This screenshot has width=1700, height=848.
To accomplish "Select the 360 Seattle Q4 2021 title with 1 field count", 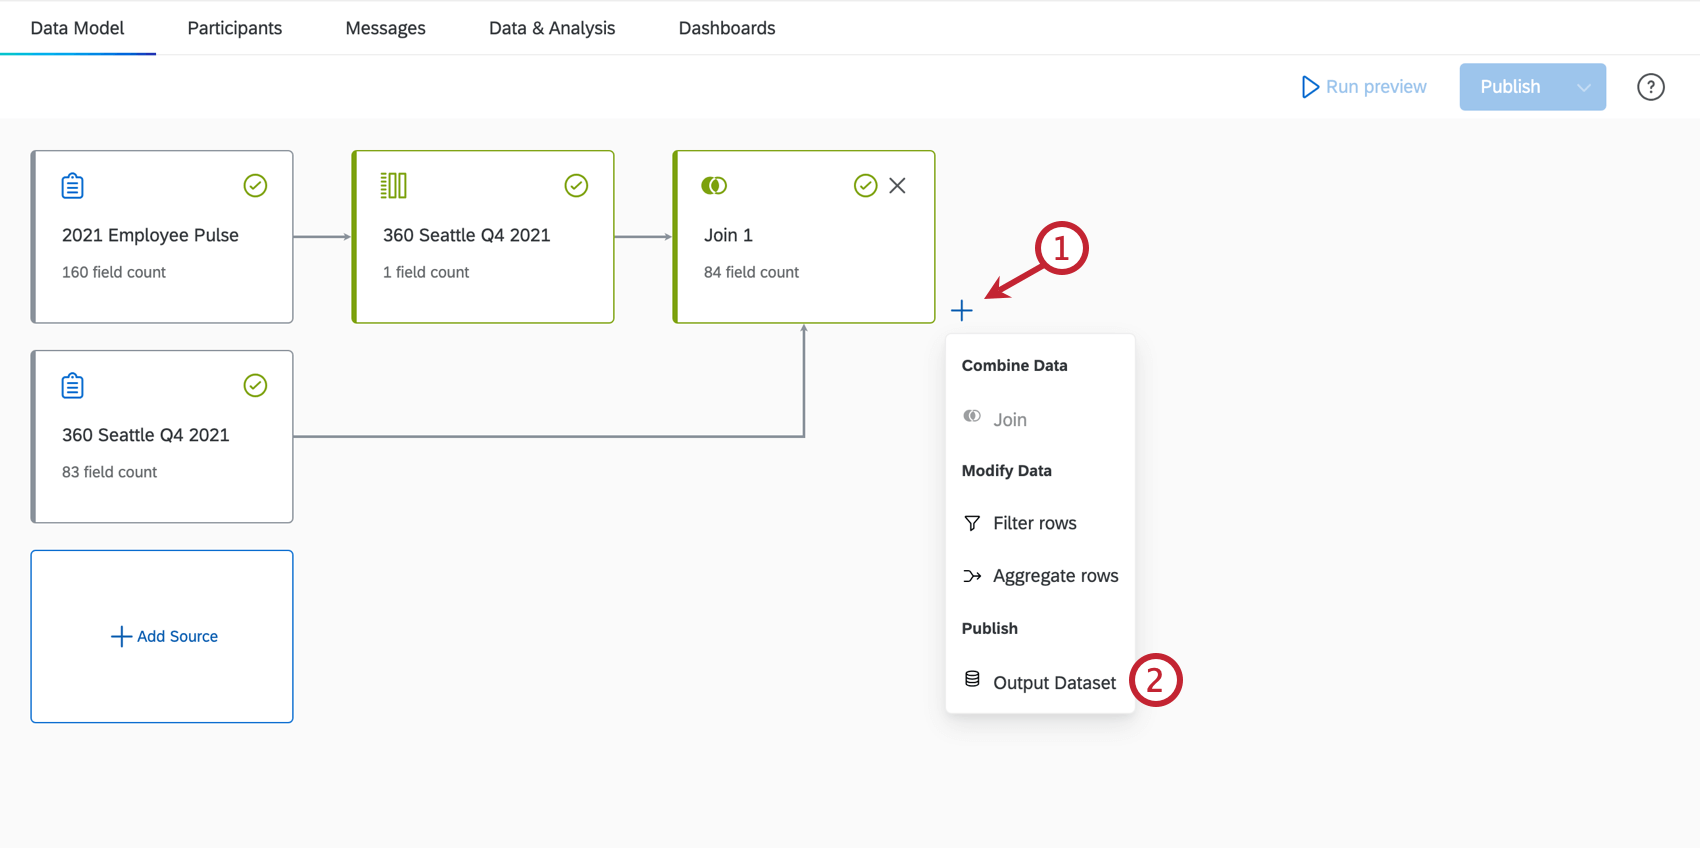I will tap(467, 235).
